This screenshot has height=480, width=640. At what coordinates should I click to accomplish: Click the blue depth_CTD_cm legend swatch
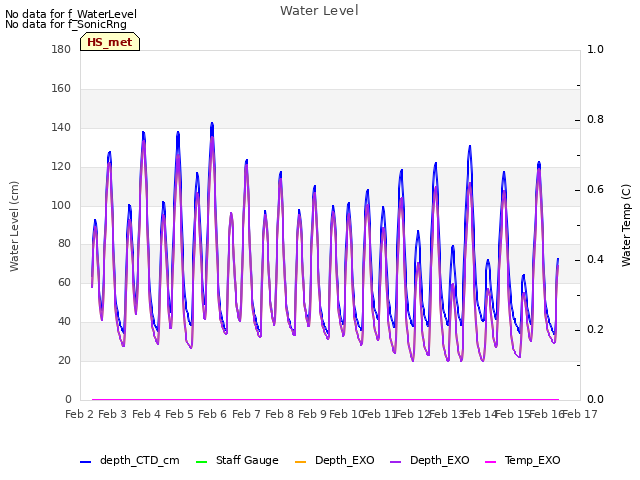(x=85, y=462)
